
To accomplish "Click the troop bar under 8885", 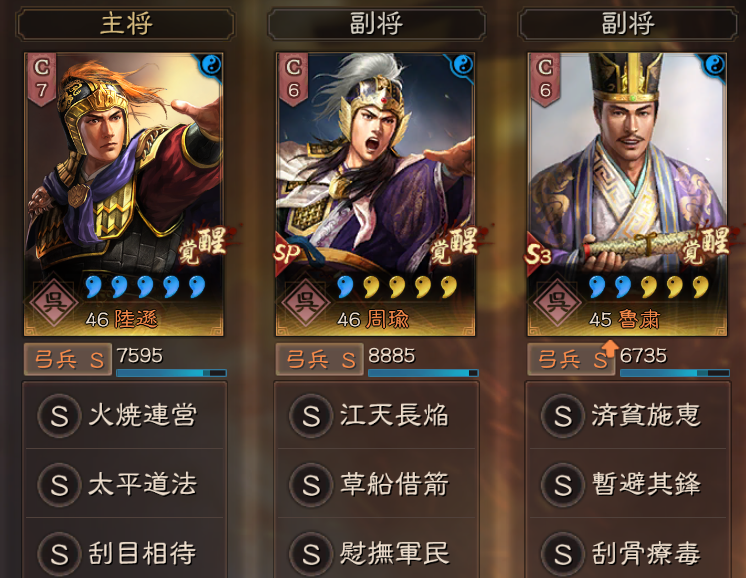I will (x=423, y=373).
